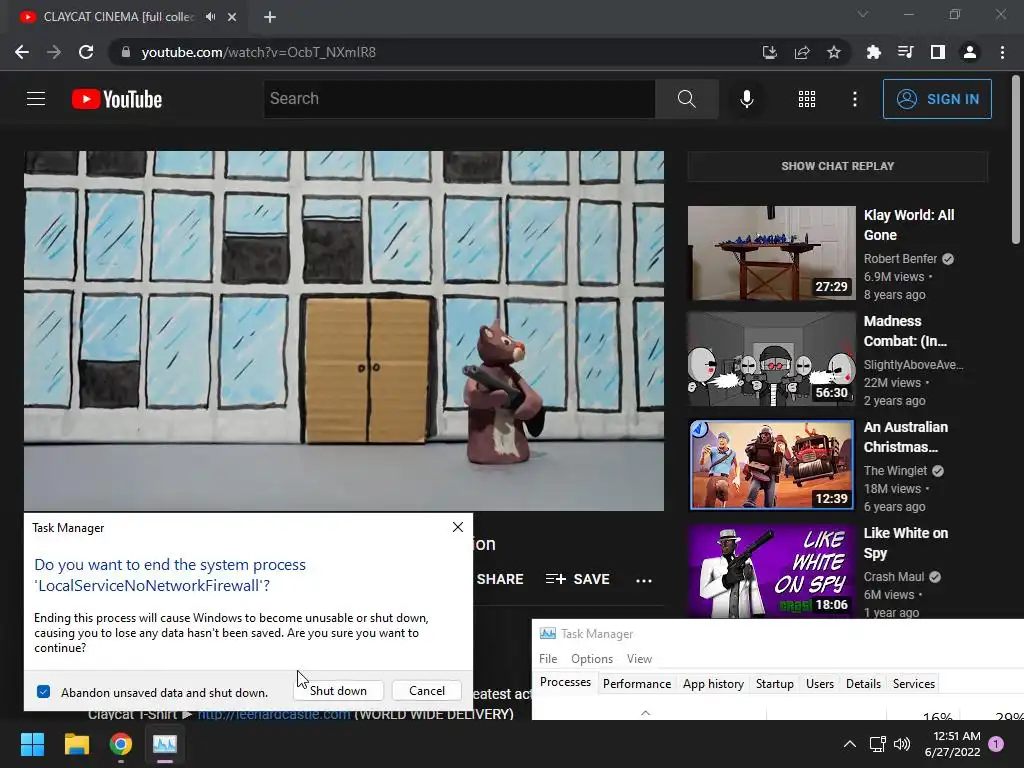Click the install app icon in the address bar
Viewport: 1024px width, 768px height.
coord(769,52)
